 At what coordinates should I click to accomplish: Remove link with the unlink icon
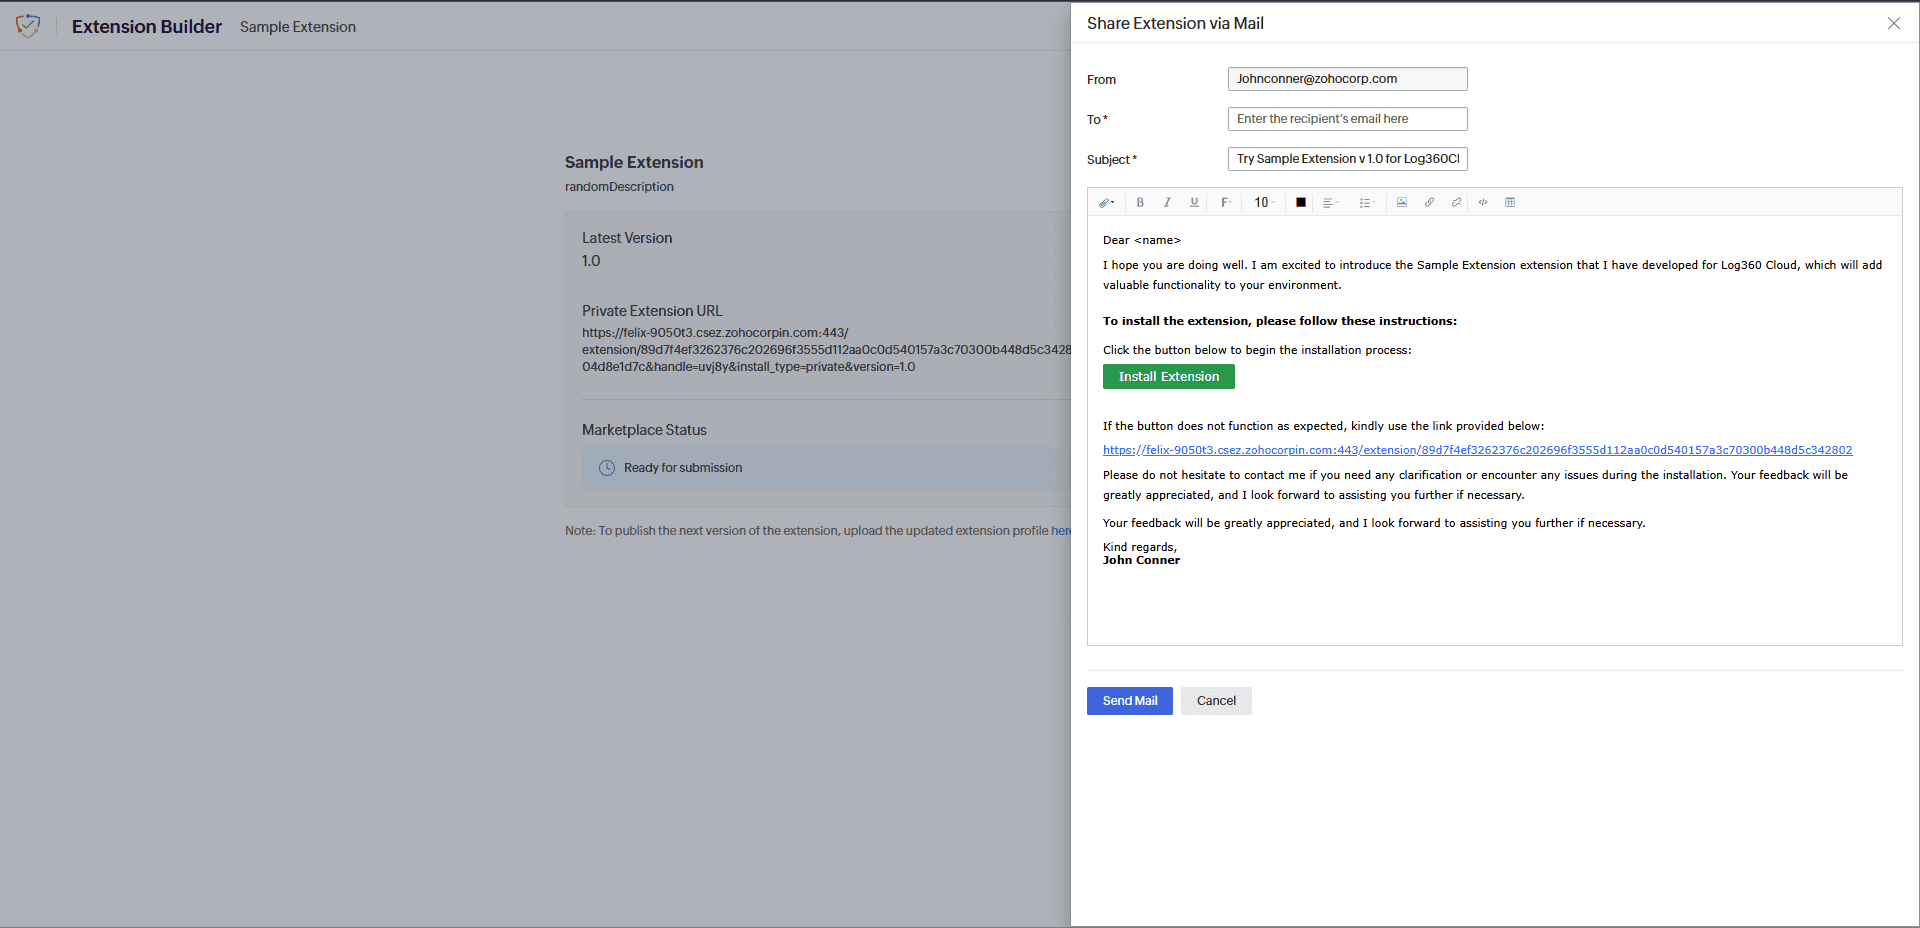(1456, 202)
